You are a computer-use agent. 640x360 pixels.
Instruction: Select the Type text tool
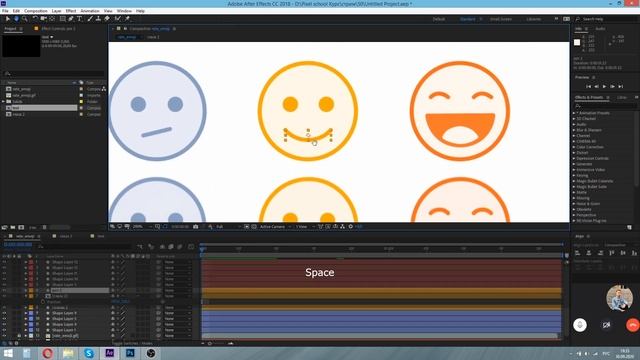[x=80, y=19]
